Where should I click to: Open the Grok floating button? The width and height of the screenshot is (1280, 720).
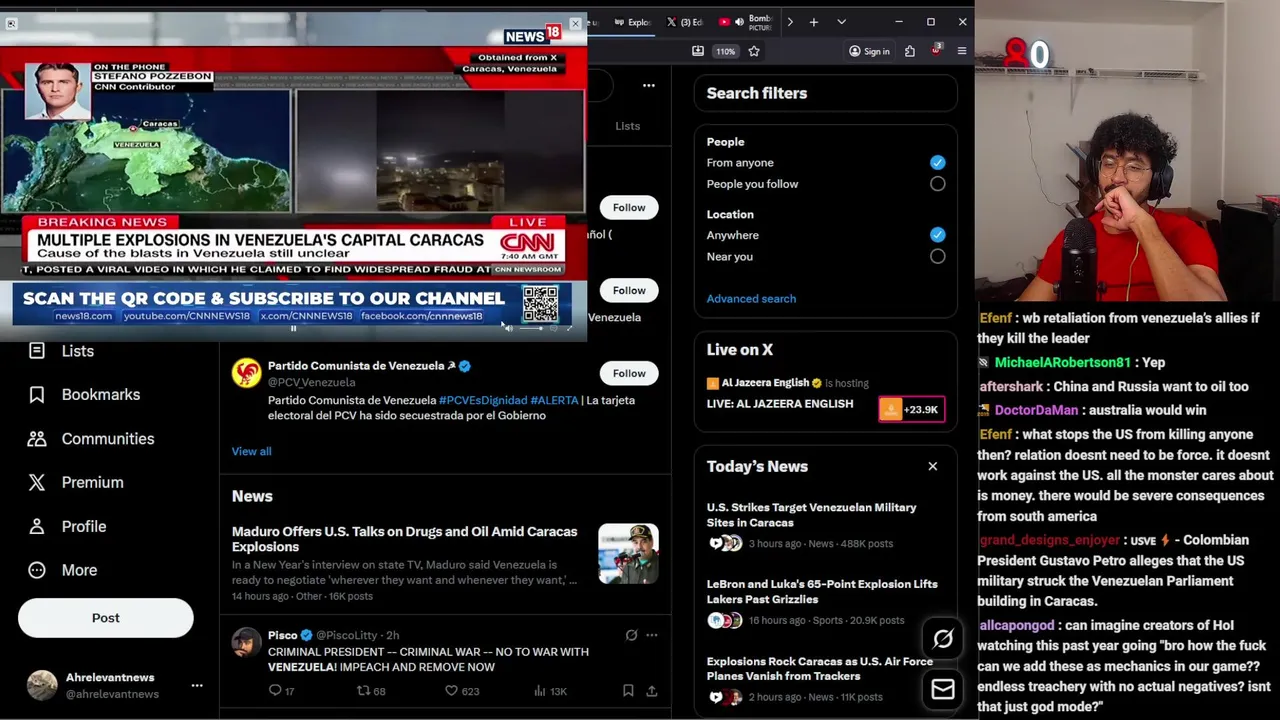943,639
